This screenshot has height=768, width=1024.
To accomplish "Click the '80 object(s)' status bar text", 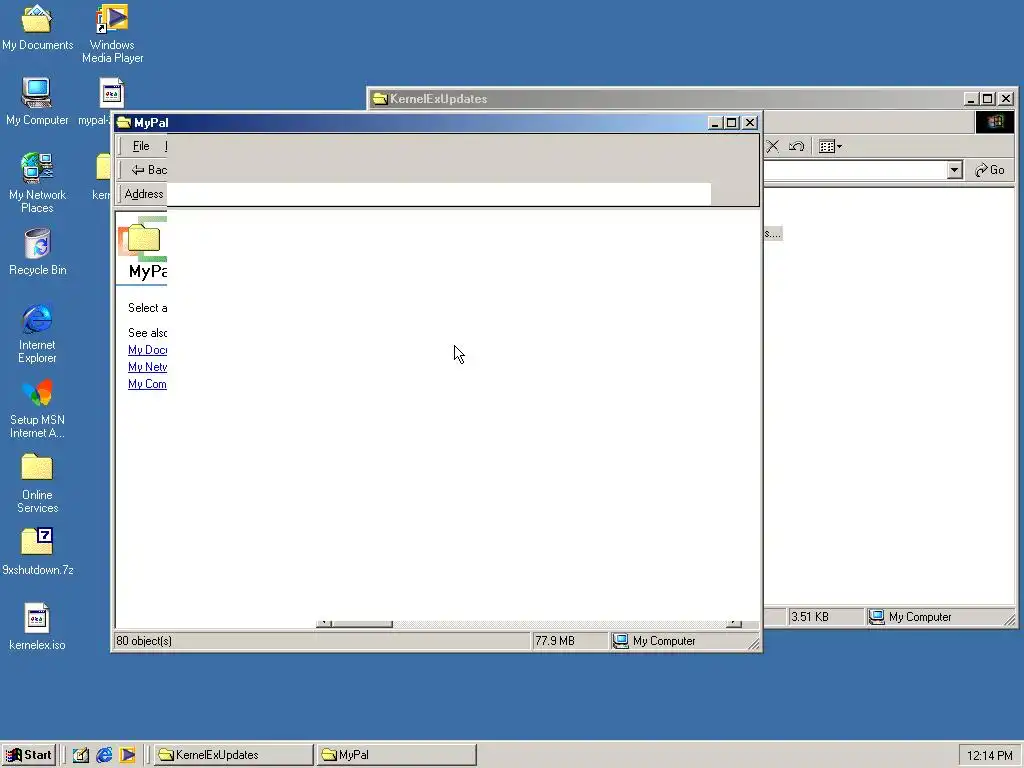I will point(144,641).
